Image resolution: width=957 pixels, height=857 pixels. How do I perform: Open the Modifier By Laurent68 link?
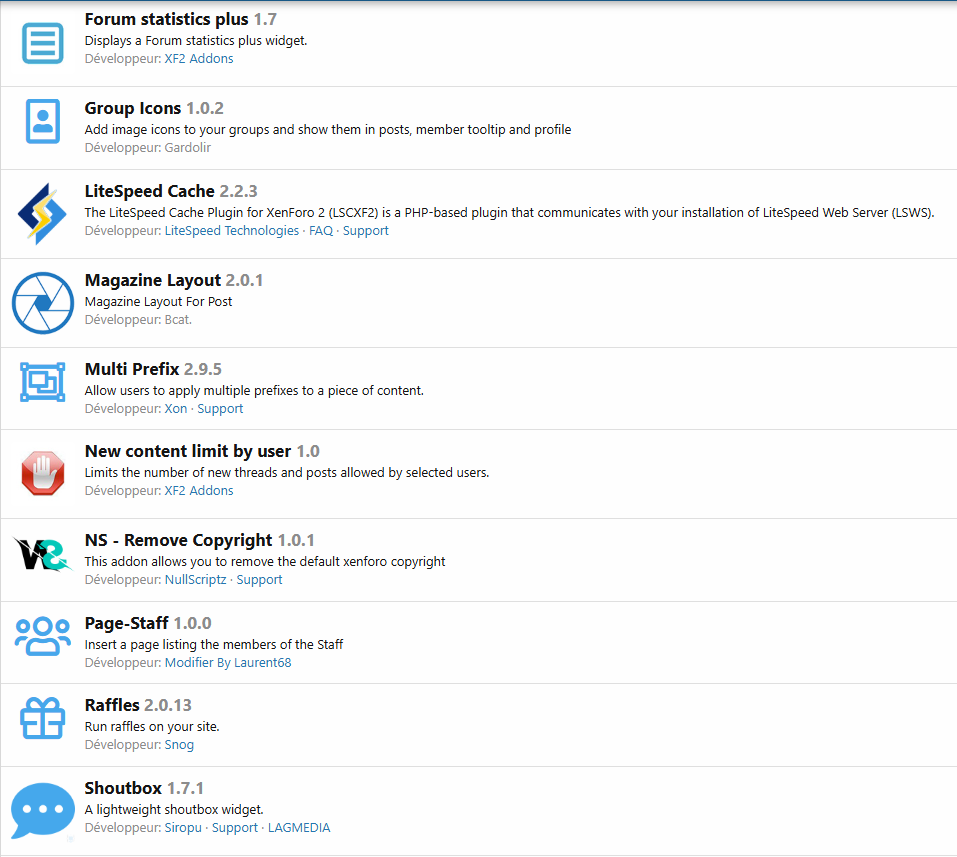[x=228, y=663]
